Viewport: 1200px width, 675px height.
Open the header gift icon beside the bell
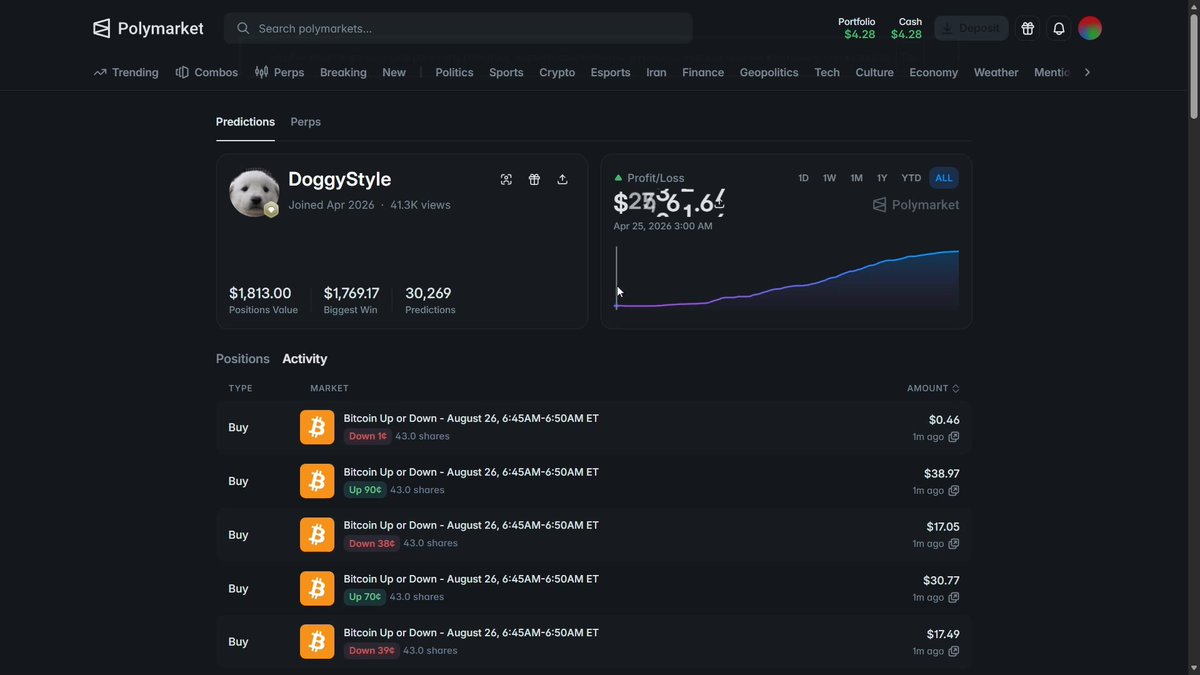1027,28
